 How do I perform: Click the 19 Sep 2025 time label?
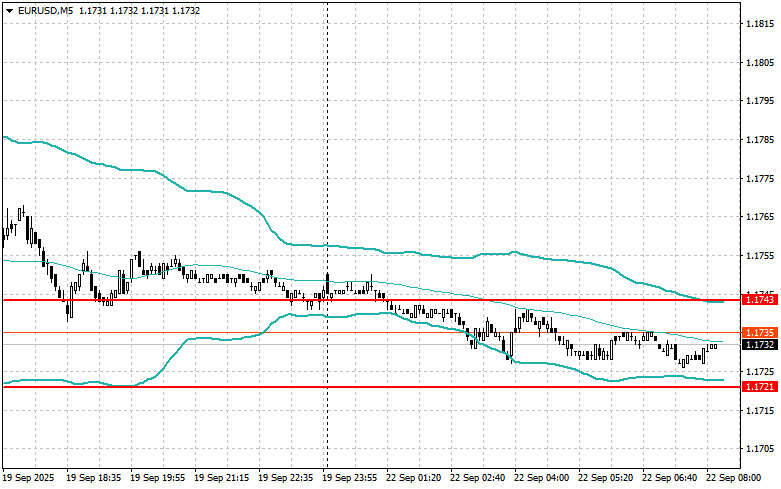[x=28, y=478]
